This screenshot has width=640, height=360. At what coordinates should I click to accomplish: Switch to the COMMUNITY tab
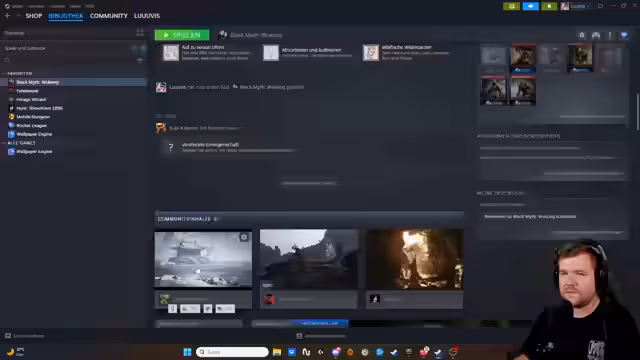tap(109, 16)
